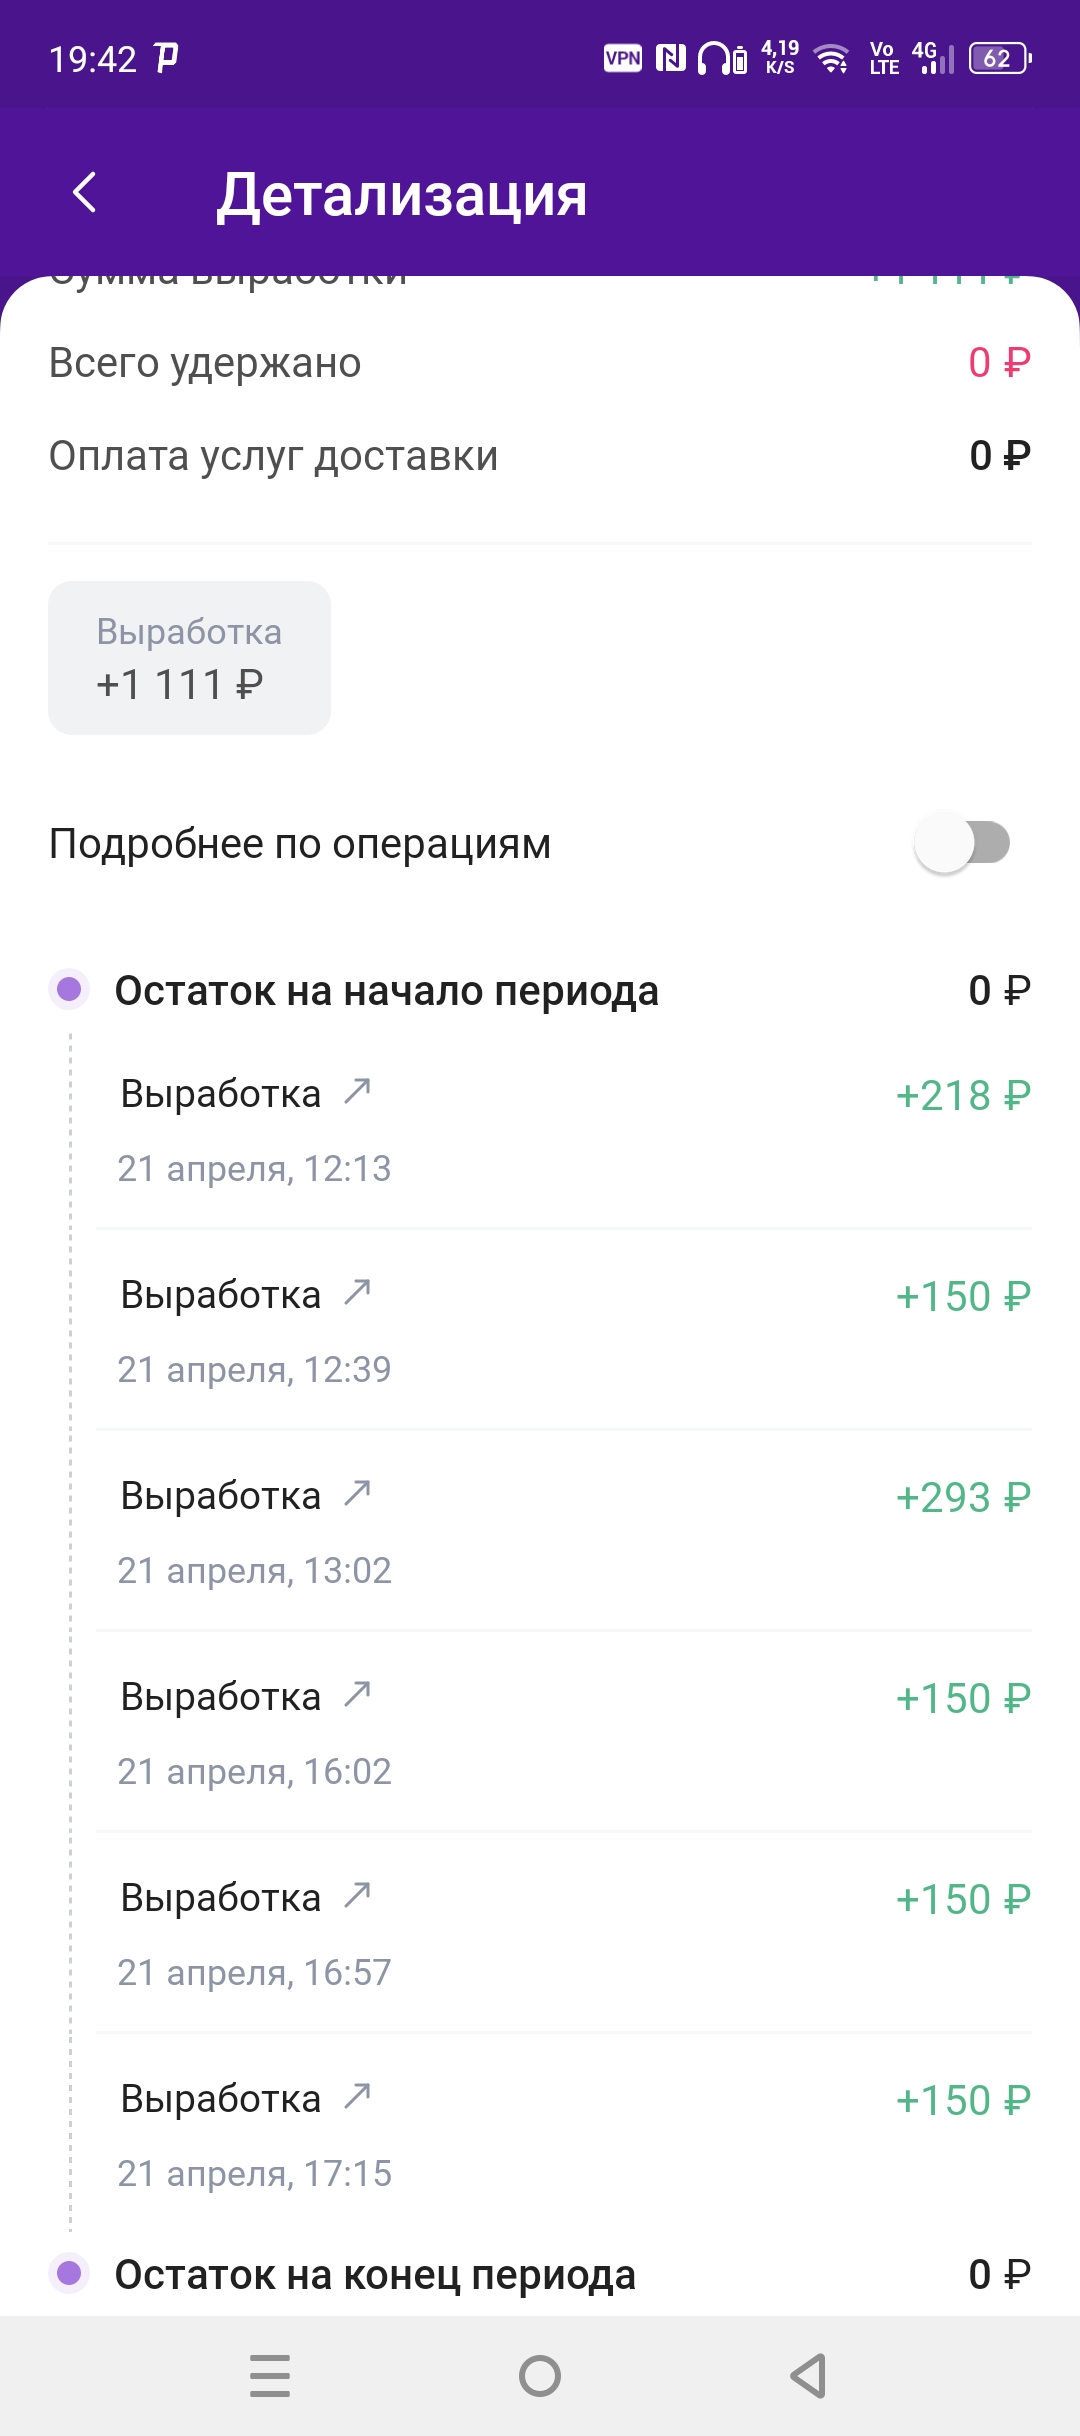1080x2436 pixels.
Task: Open arrow icon of 12:13 Выработка entry
Action: tap(357, 1091)
